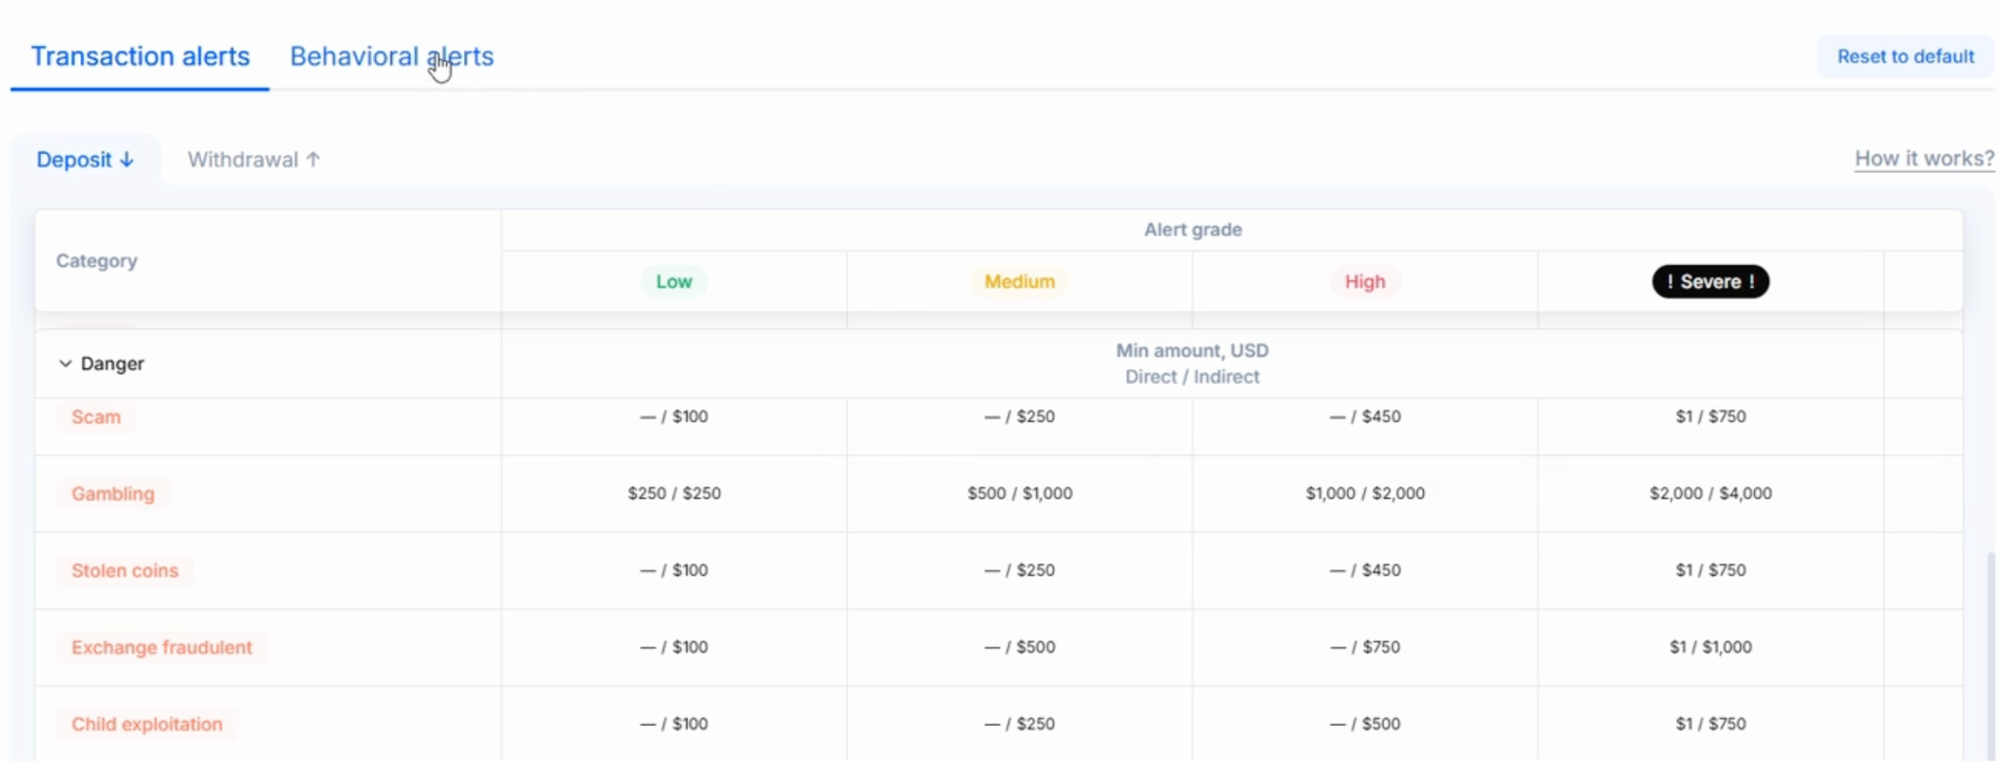Open the How it works link

pyautogui.click(x=1923, y=159)
